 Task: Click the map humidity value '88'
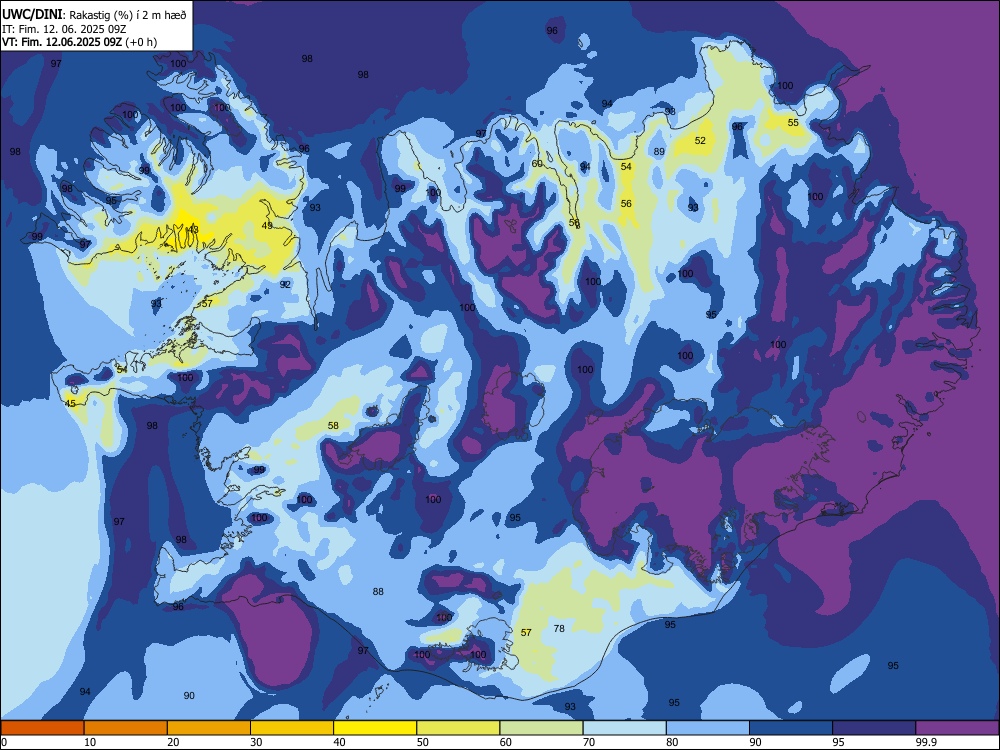pyautogui.click(x=378, y=591)
